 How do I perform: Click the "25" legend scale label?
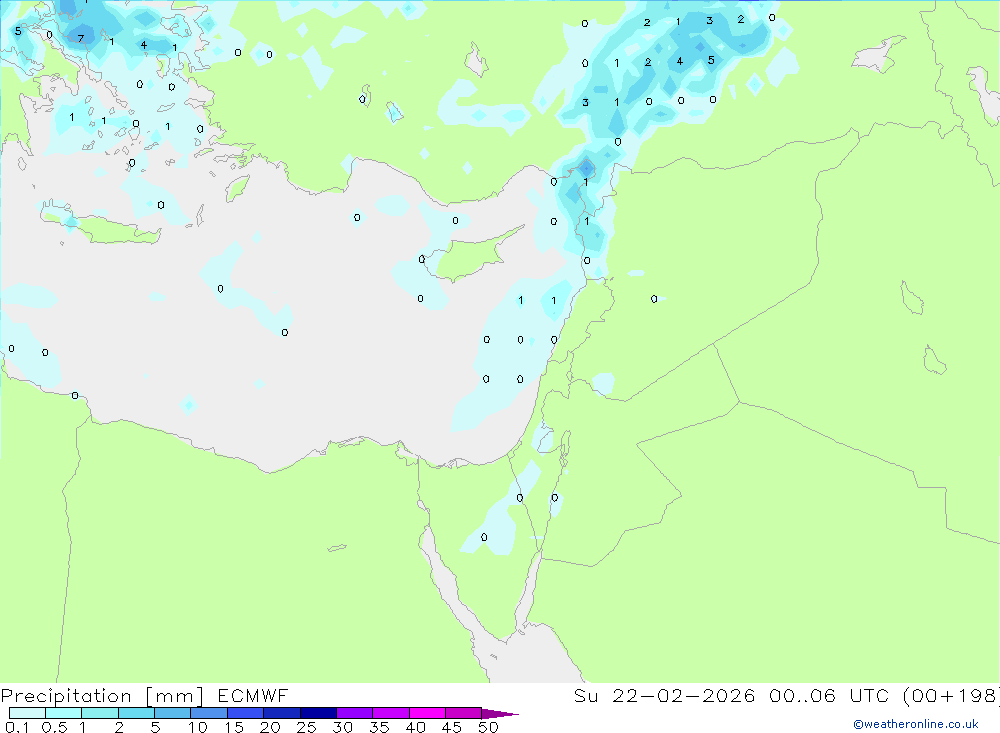pyautogui.click(x=307, y=727)
